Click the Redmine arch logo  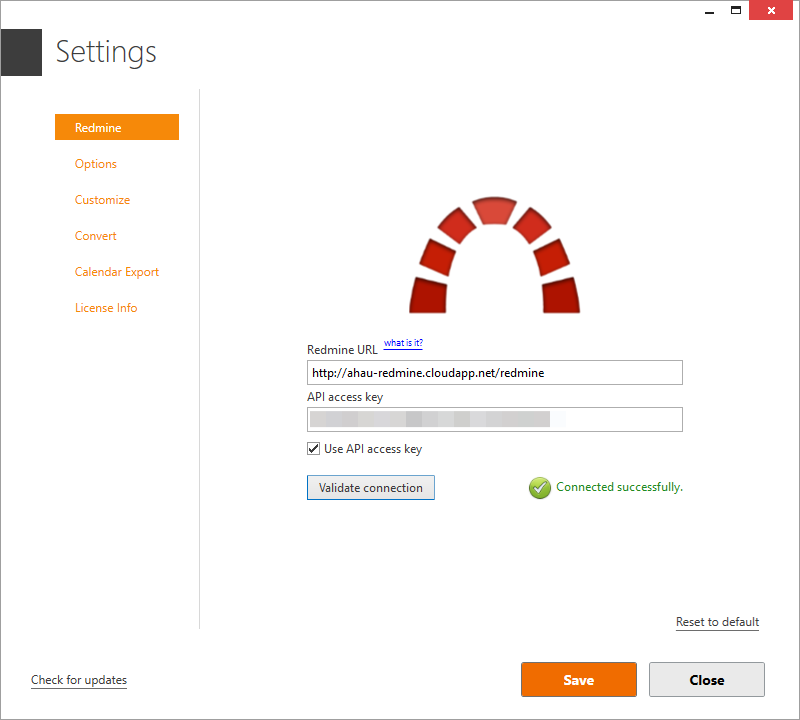coord(494,256)
